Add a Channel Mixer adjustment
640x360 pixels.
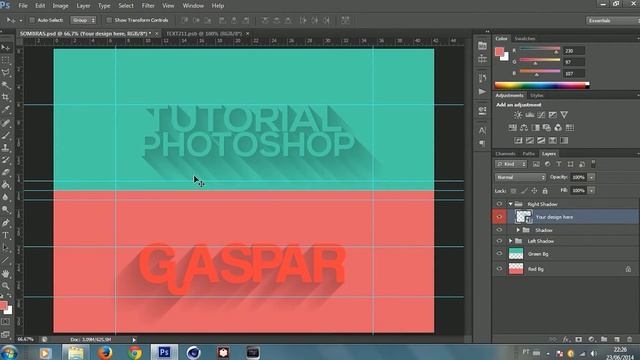click(x=558, y=128)
